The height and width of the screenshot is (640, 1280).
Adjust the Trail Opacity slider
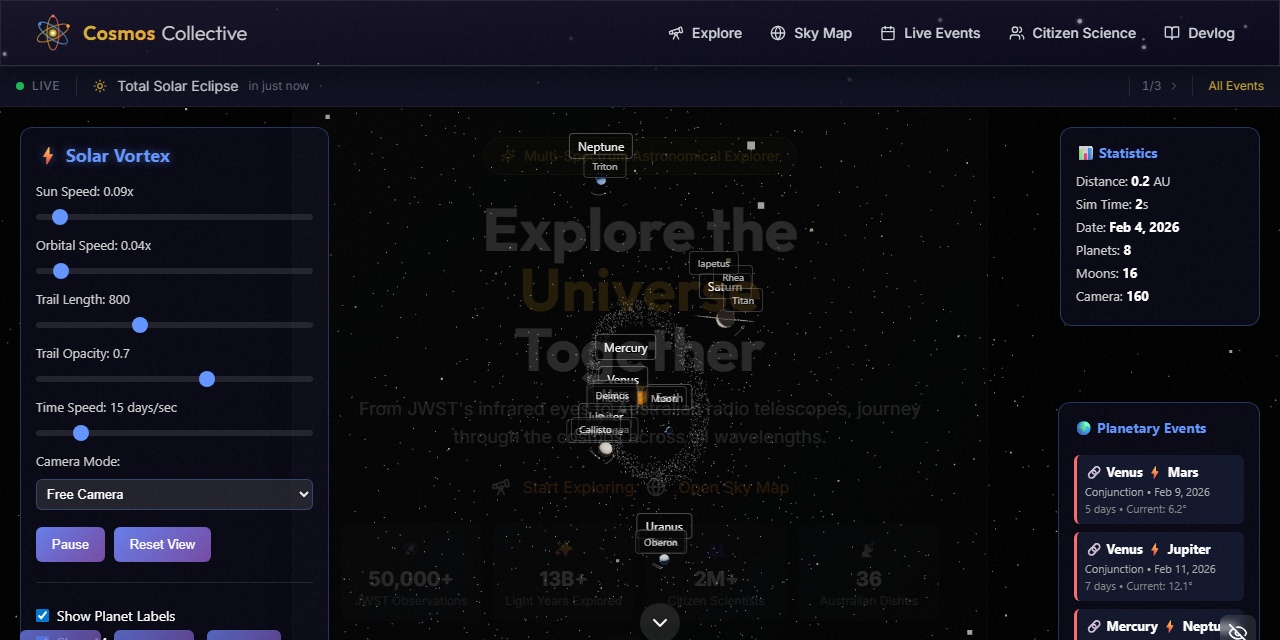174,379
